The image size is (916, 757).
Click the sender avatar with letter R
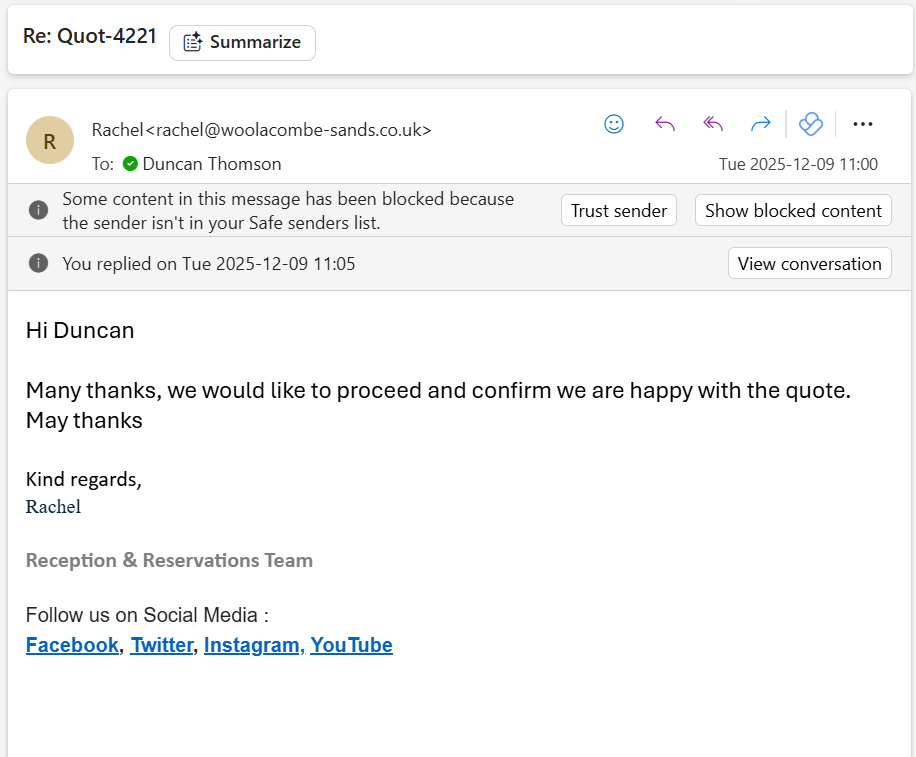pyautogui.click(x=50, y=141)
